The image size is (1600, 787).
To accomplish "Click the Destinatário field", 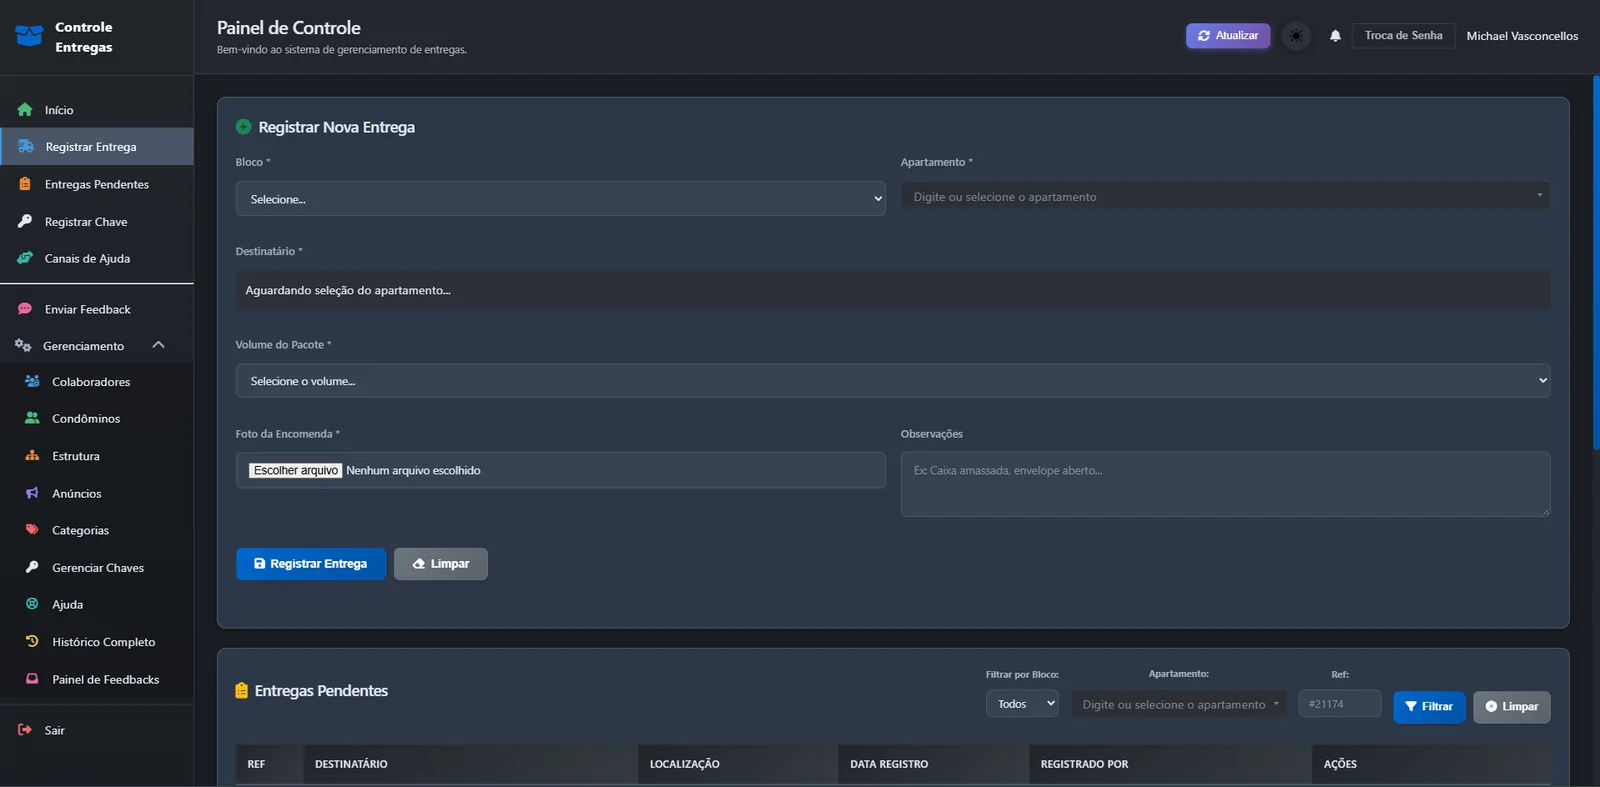I will click(893, 290).
